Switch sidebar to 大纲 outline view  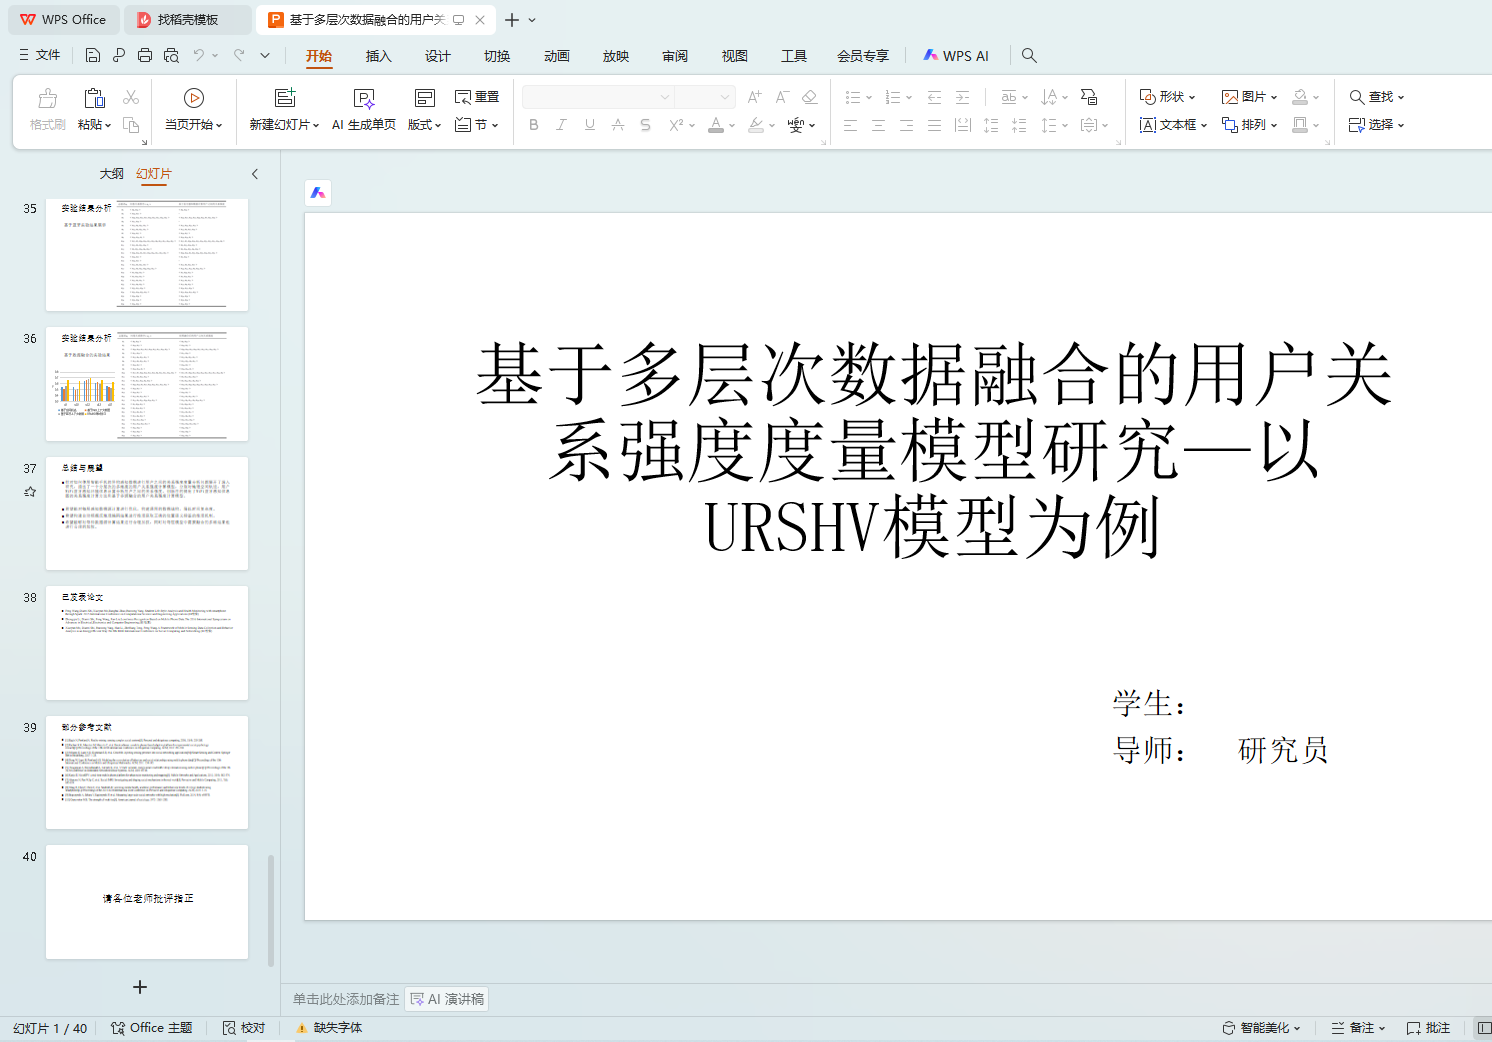pos(112,174)
